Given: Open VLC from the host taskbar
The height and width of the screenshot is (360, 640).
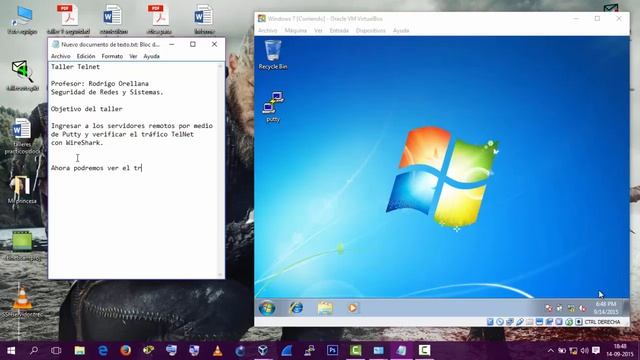Looking at the screenshot, I should coord(218,351).
